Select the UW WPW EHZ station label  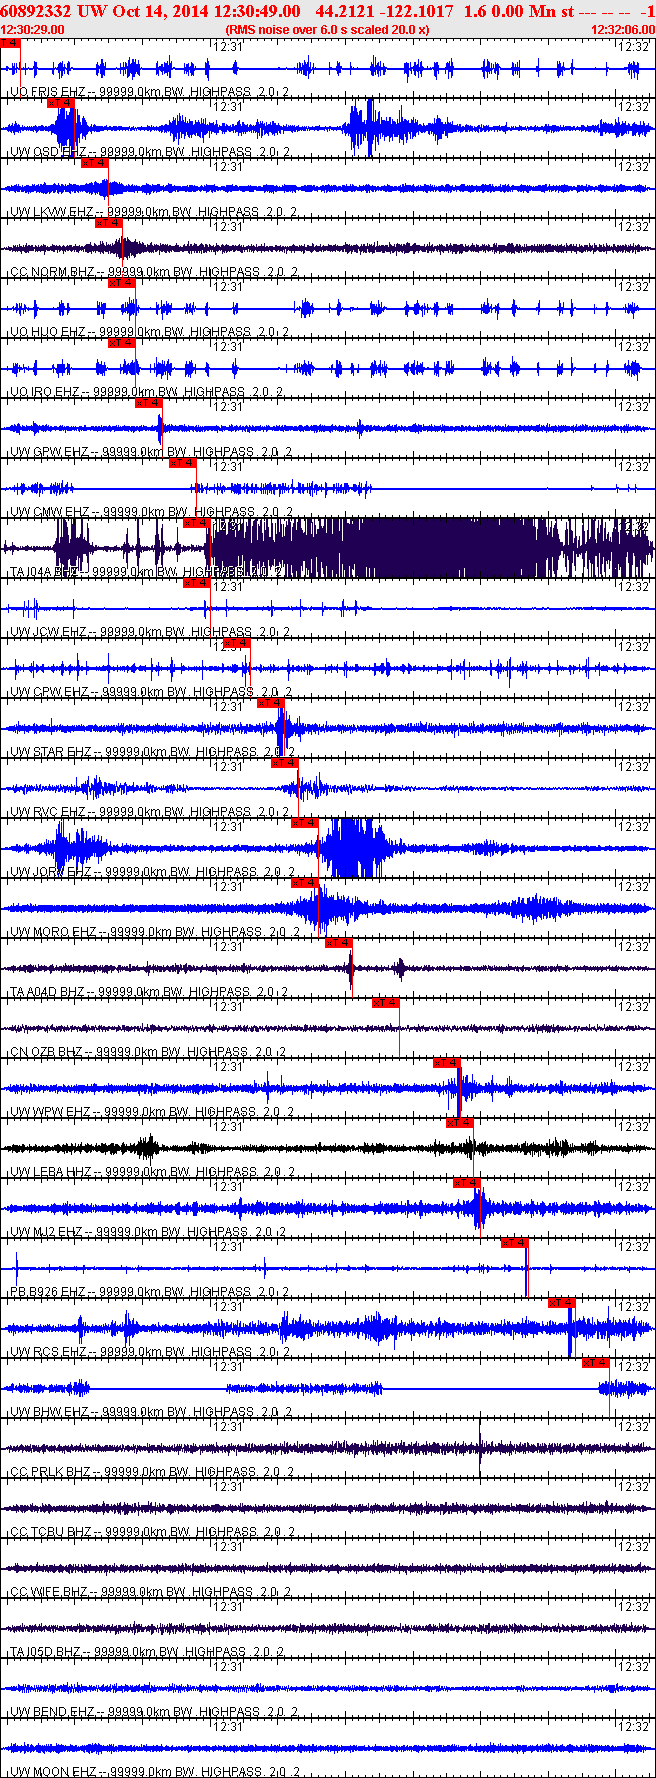coord(50,1112)
